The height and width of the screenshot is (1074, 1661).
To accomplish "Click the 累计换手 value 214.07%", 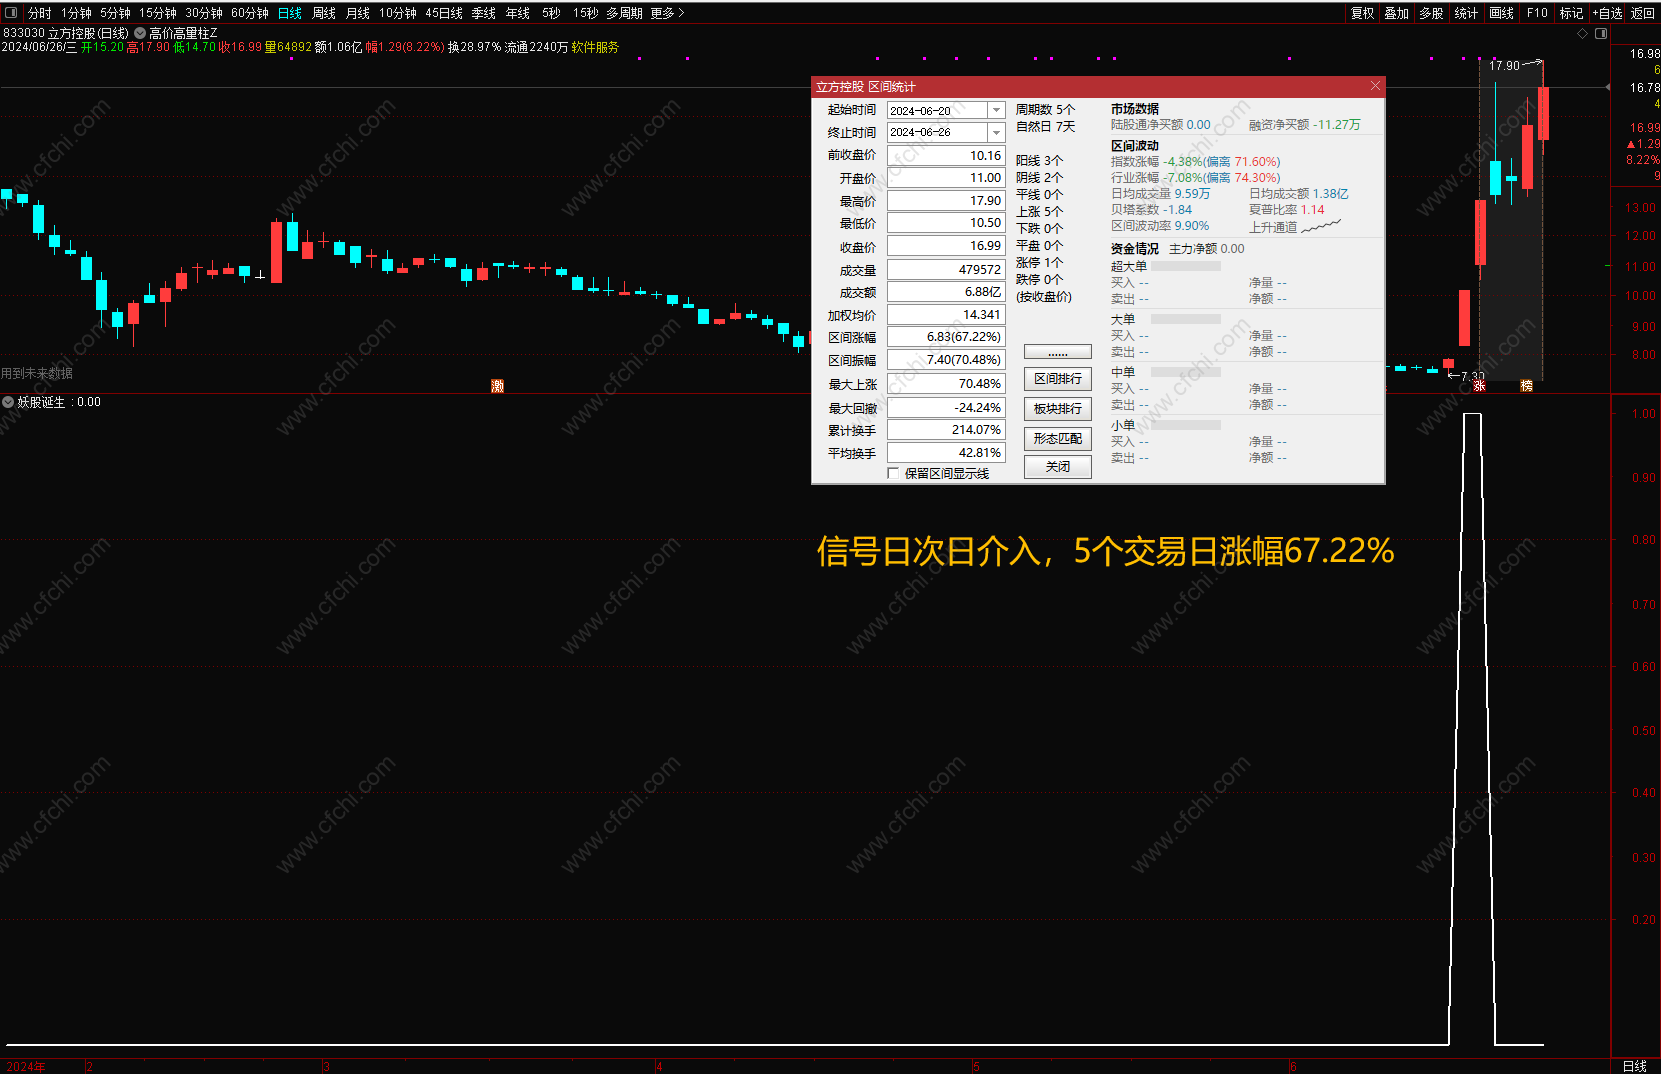I will coord(946,430).
